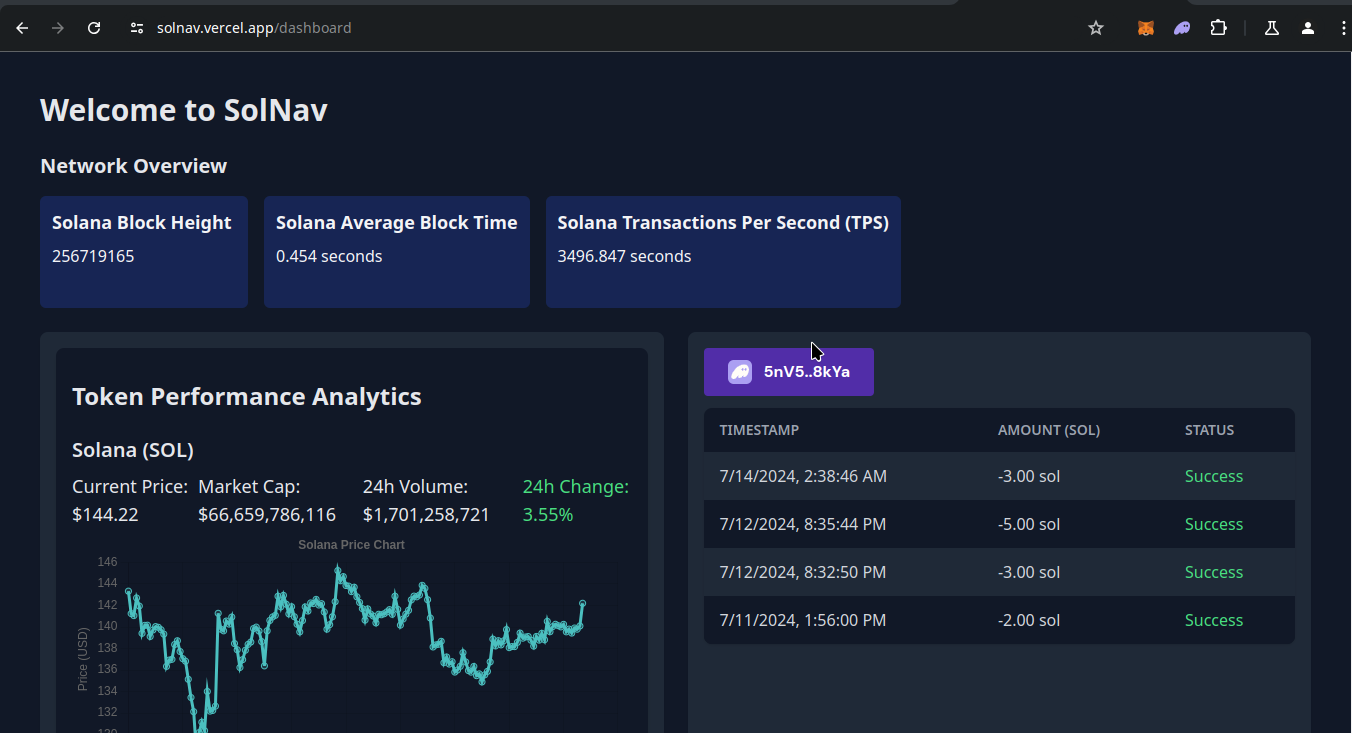
Task: Select the 7/14/2024, 2:38:46 AM timestamp
Action: point(803,476)
